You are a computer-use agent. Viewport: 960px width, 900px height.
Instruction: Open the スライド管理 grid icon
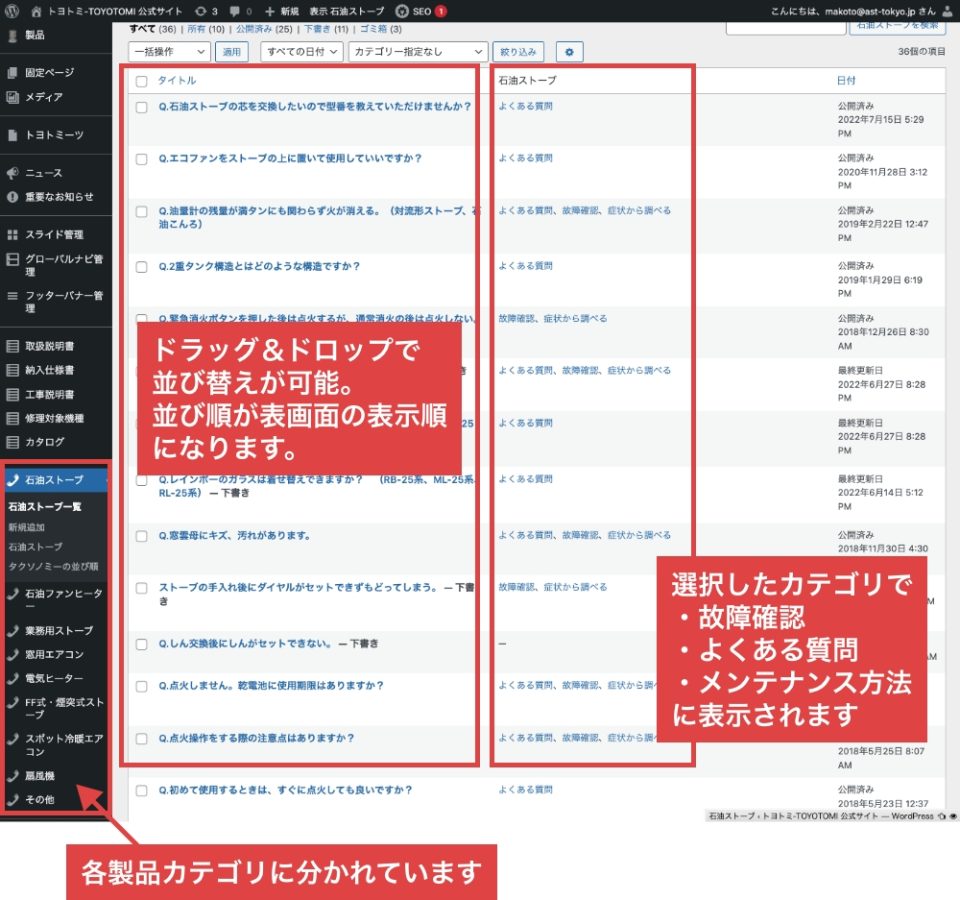[x=12, y=234]
